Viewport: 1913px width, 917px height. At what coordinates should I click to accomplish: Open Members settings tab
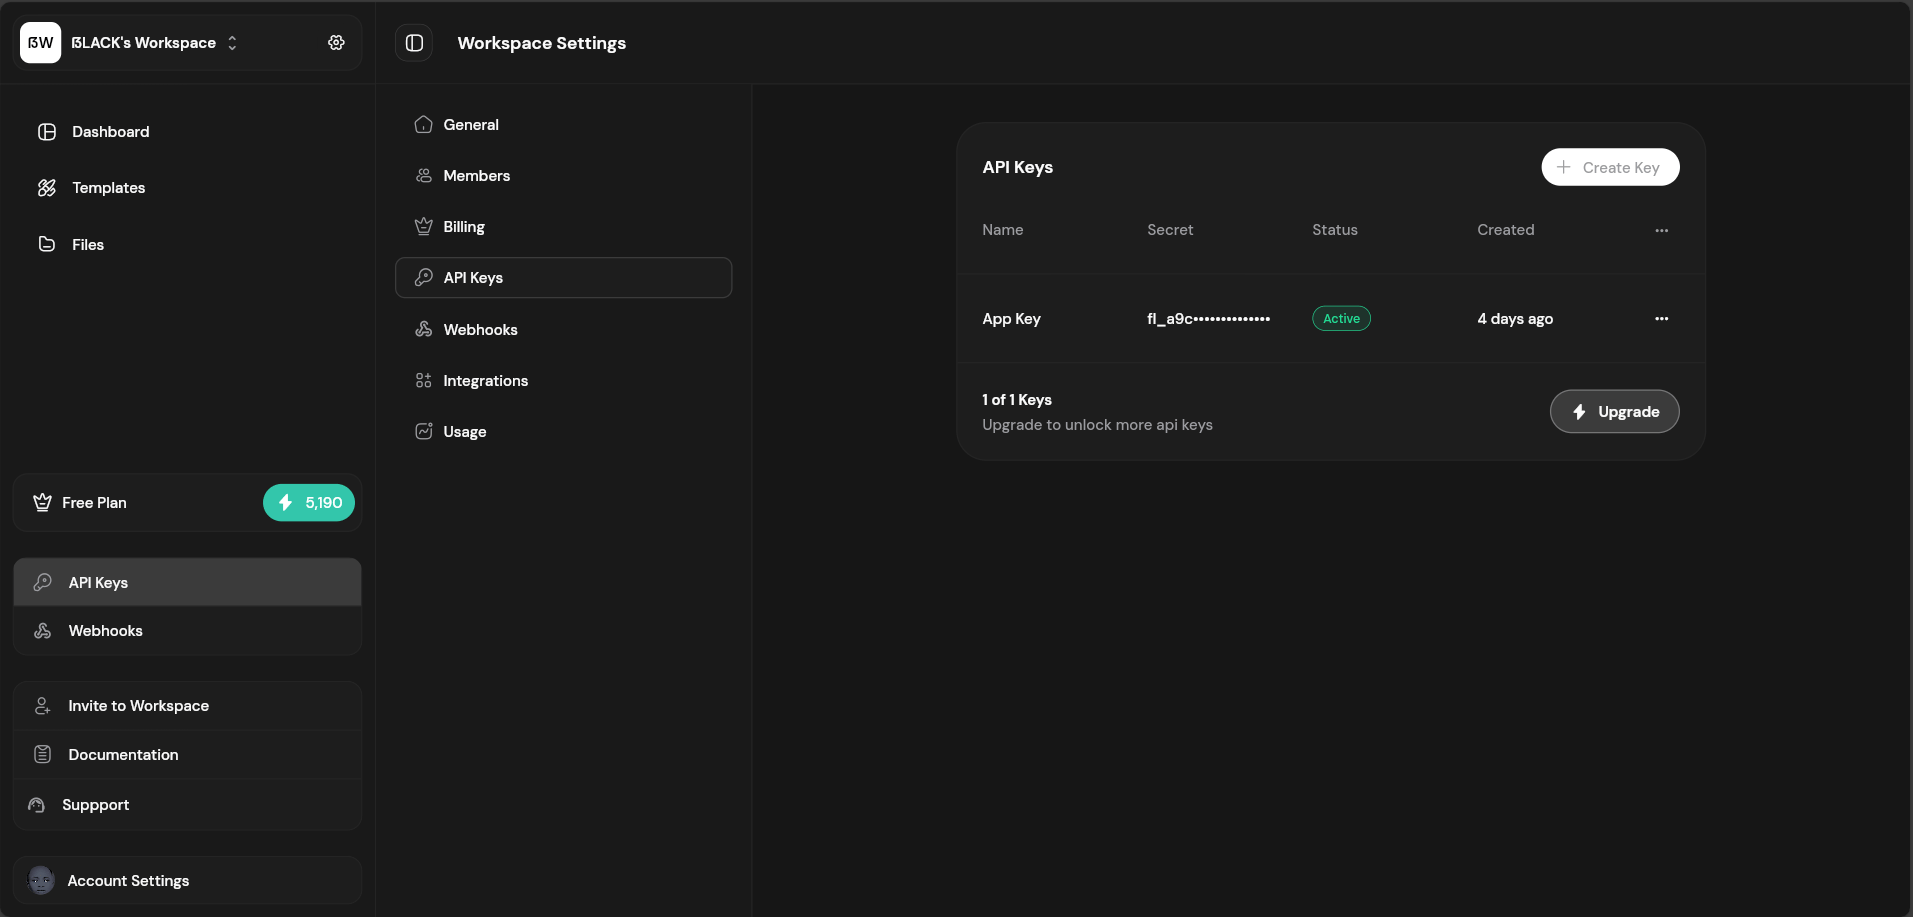[x=564, y=176]
